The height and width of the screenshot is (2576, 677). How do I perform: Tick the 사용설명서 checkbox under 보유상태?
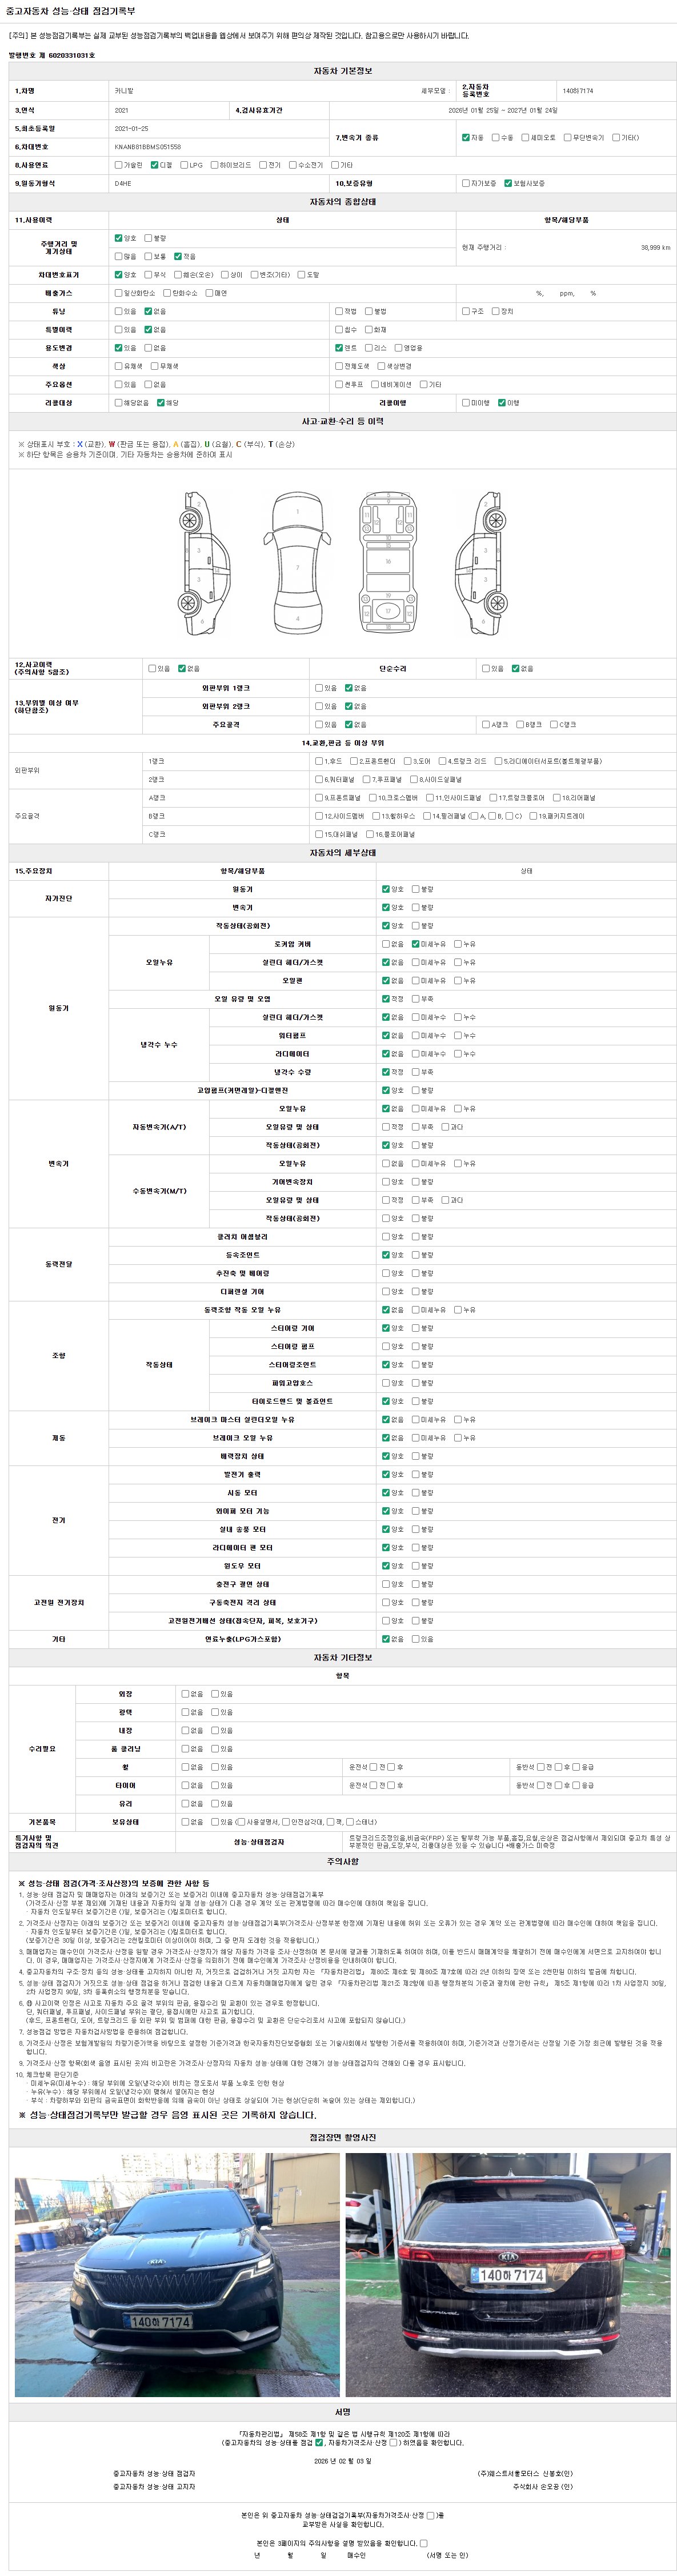click(241, 1821)
